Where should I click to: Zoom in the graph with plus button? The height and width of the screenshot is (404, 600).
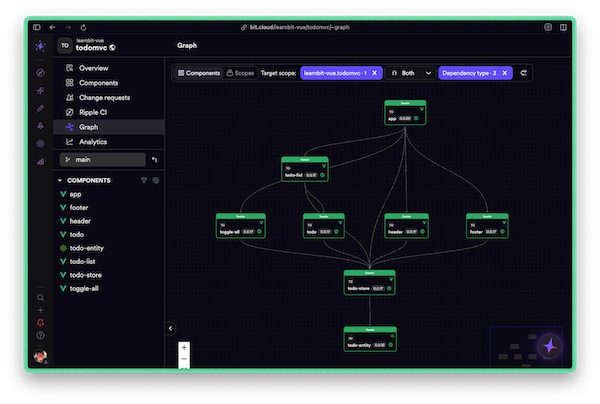click(x=184, y=347)
